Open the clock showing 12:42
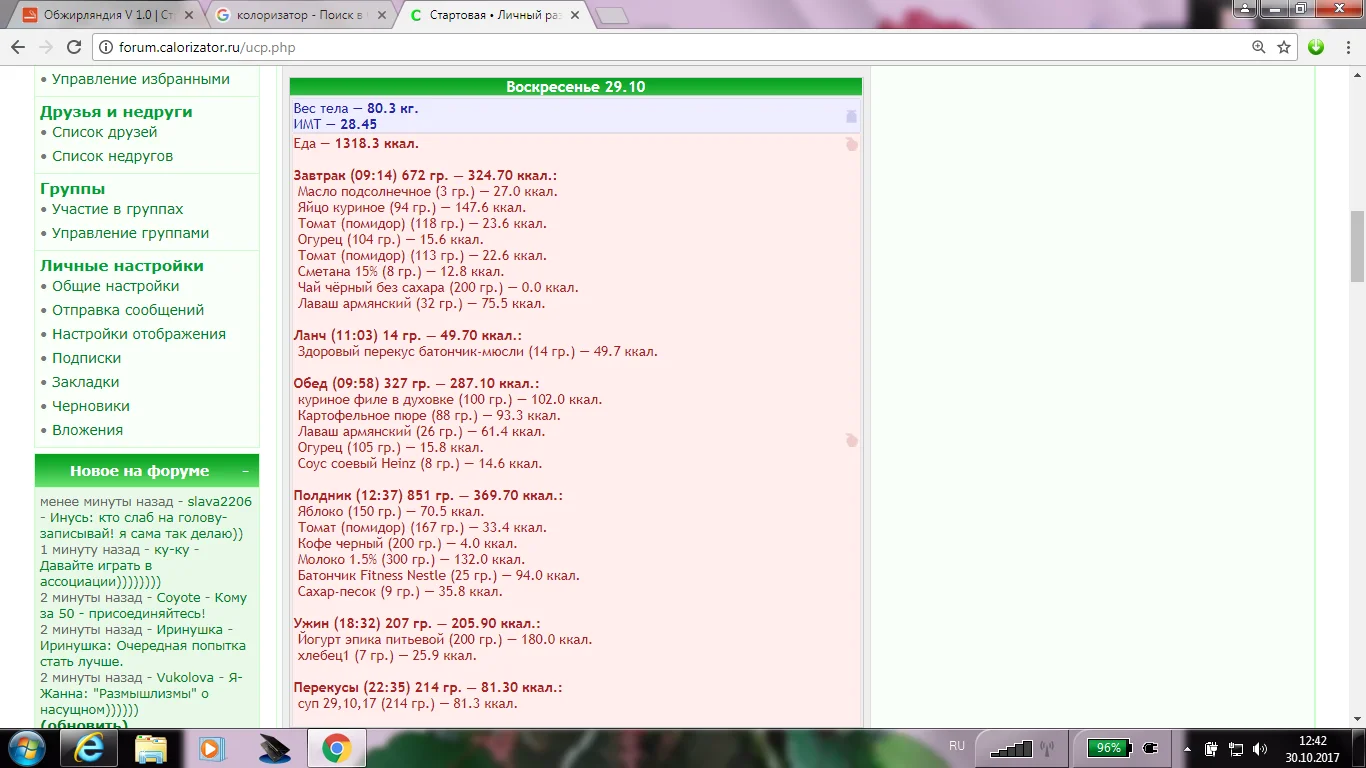This screenshot has height=768, width=1366. click(1312, 748)
